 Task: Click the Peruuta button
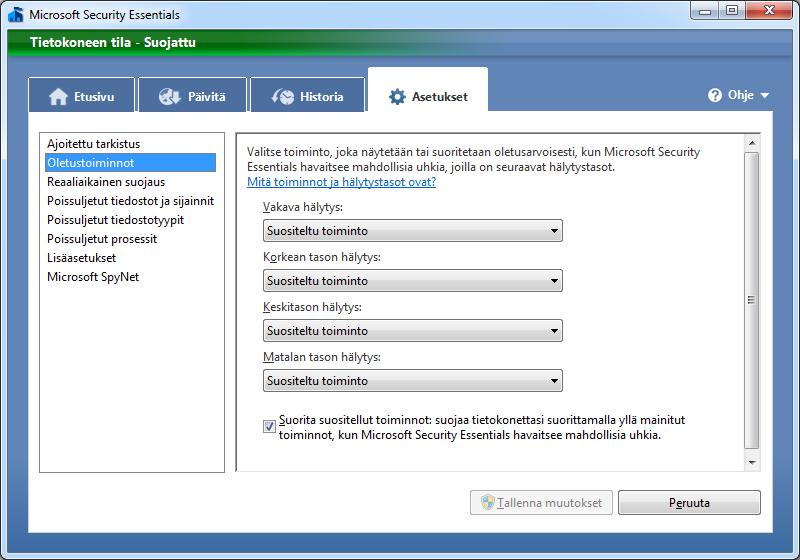[689, 503]
